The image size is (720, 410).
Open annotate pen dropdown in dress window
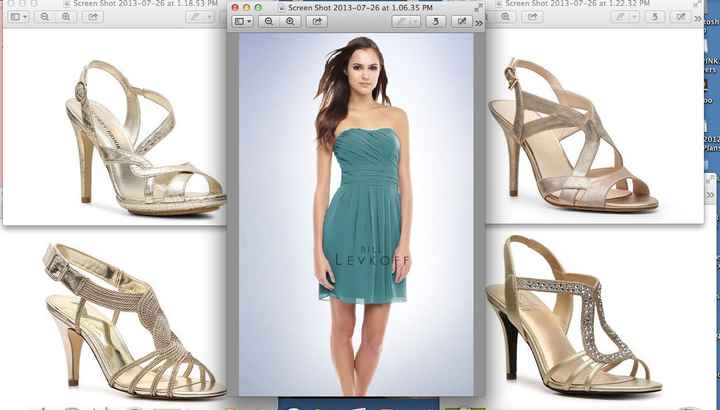405,21
